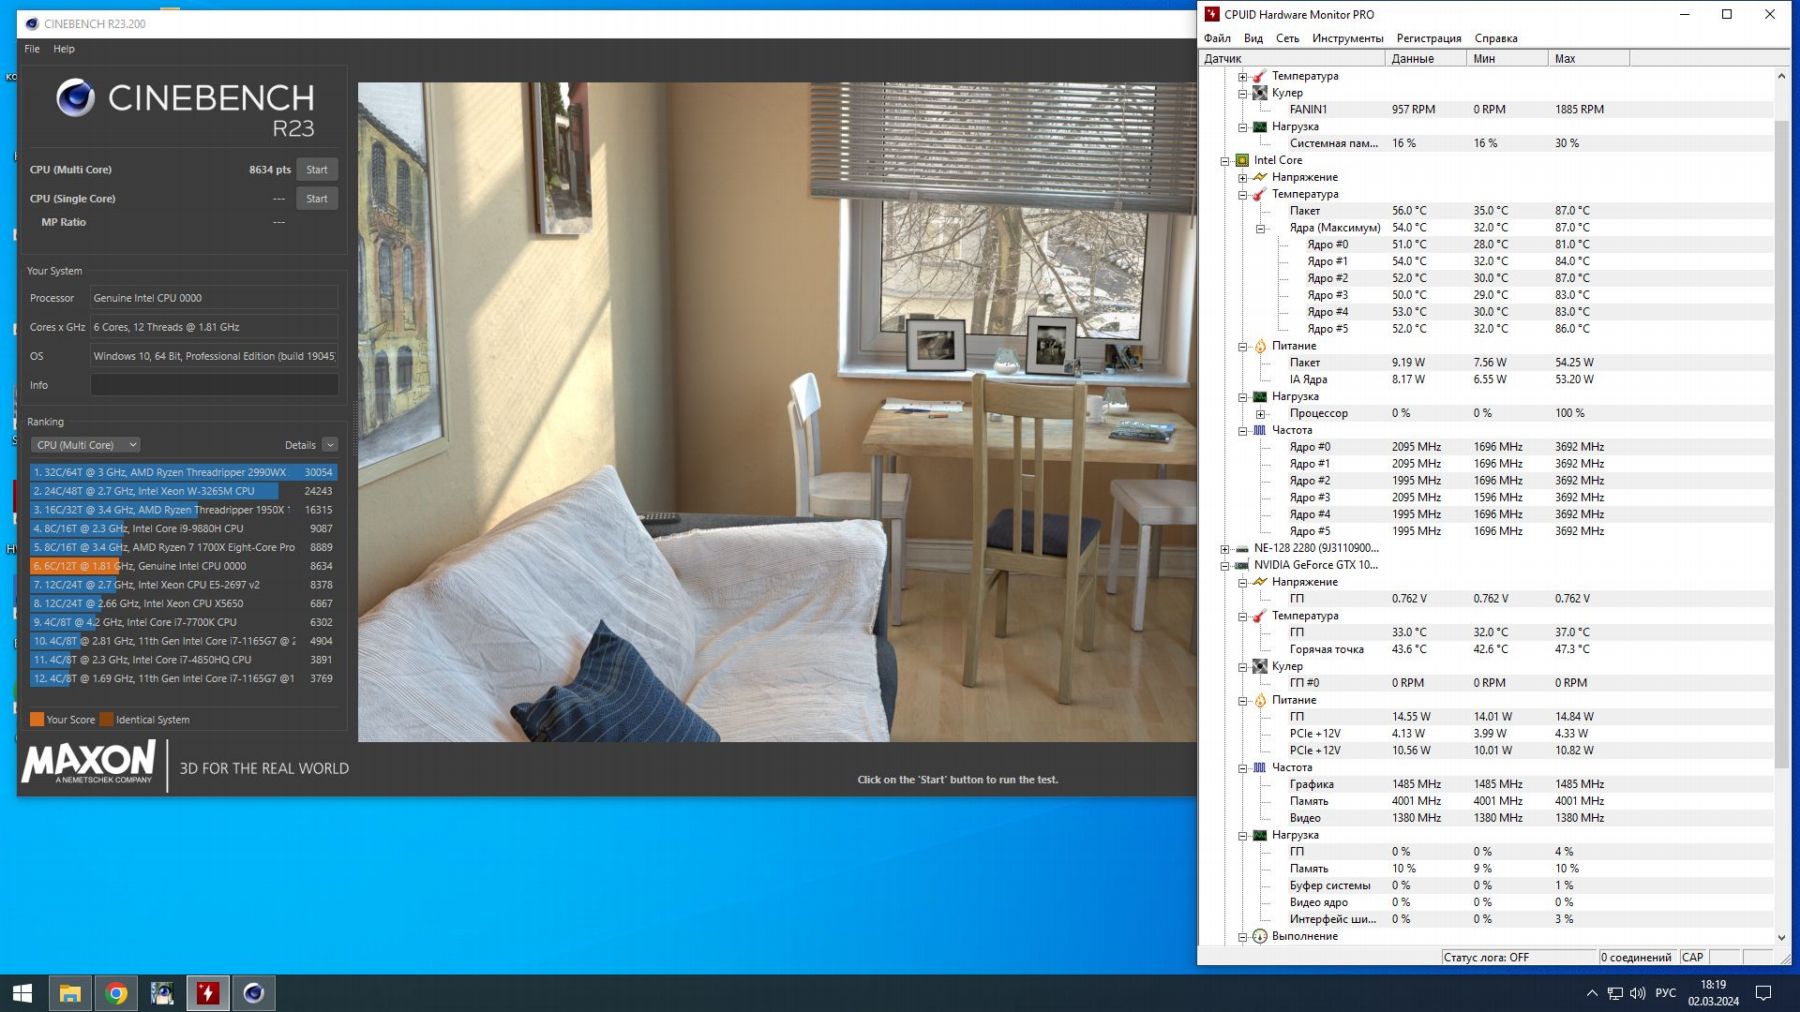Open File Explorer from the taskbar

[70, 993]
